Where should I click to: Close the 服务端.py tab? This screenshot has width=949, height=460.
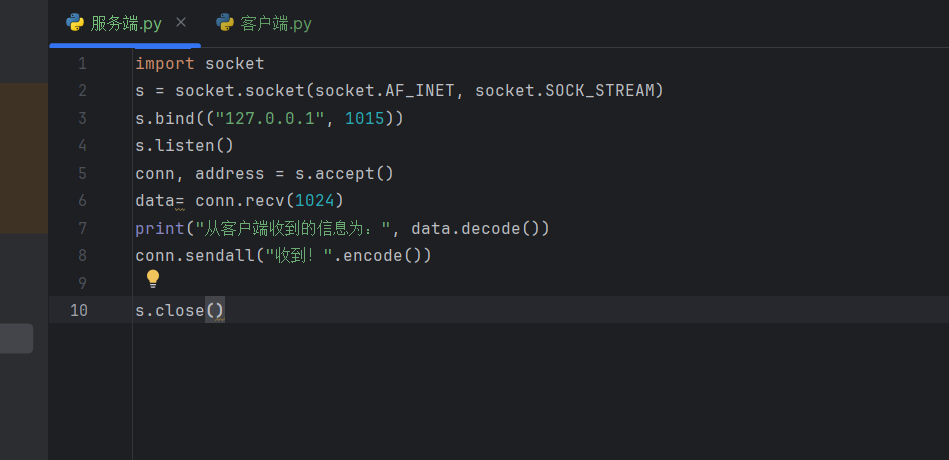(x=180, y=22)
